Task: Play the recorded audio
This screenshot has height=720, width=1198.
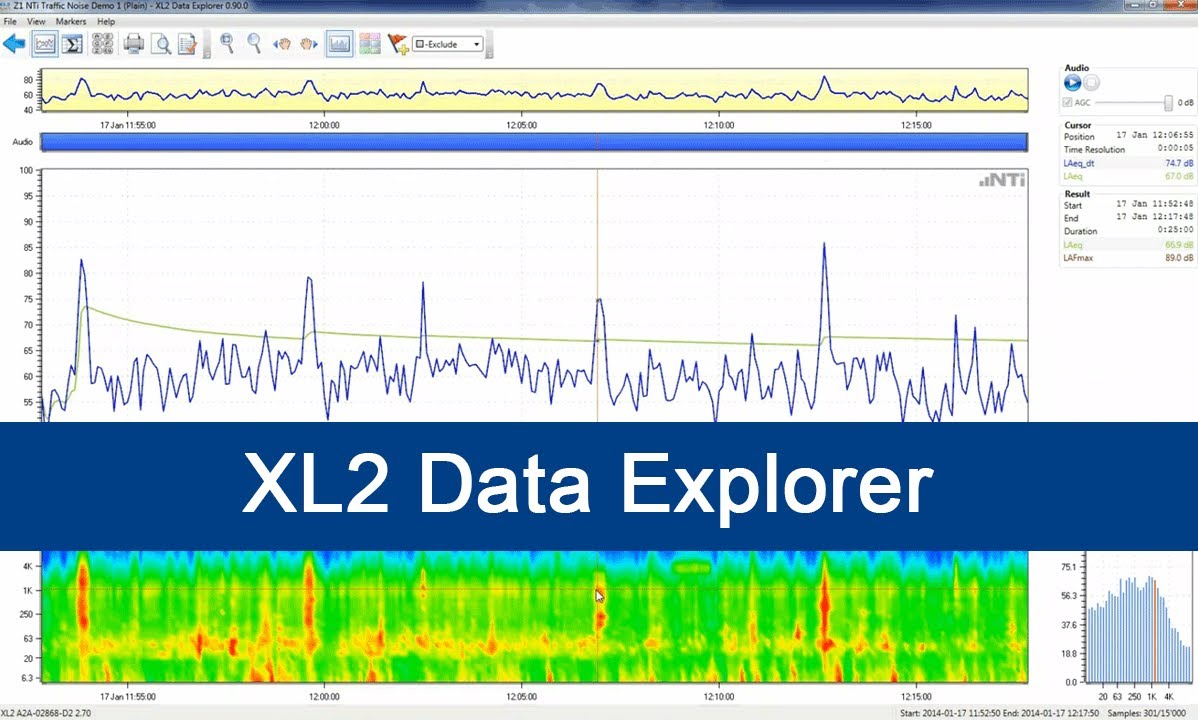Action: pos(1072,83)
